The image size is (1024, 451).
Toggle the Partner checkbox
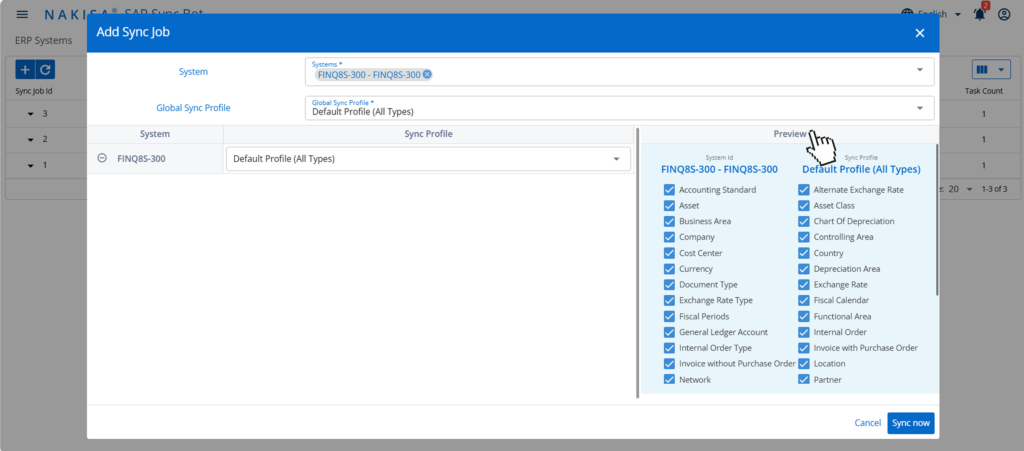click(804, 379)
